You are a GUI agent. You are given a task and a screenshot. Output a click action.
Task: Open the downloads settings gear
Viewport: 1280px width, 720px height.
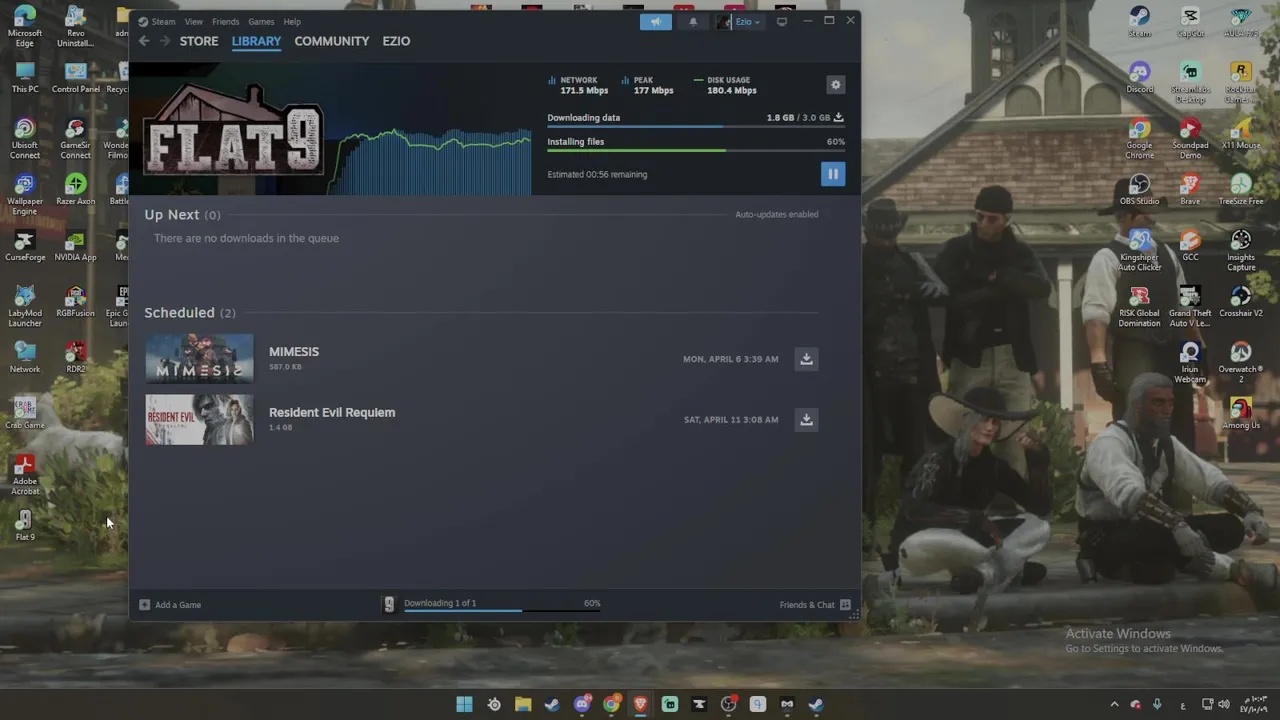[836, 85]
